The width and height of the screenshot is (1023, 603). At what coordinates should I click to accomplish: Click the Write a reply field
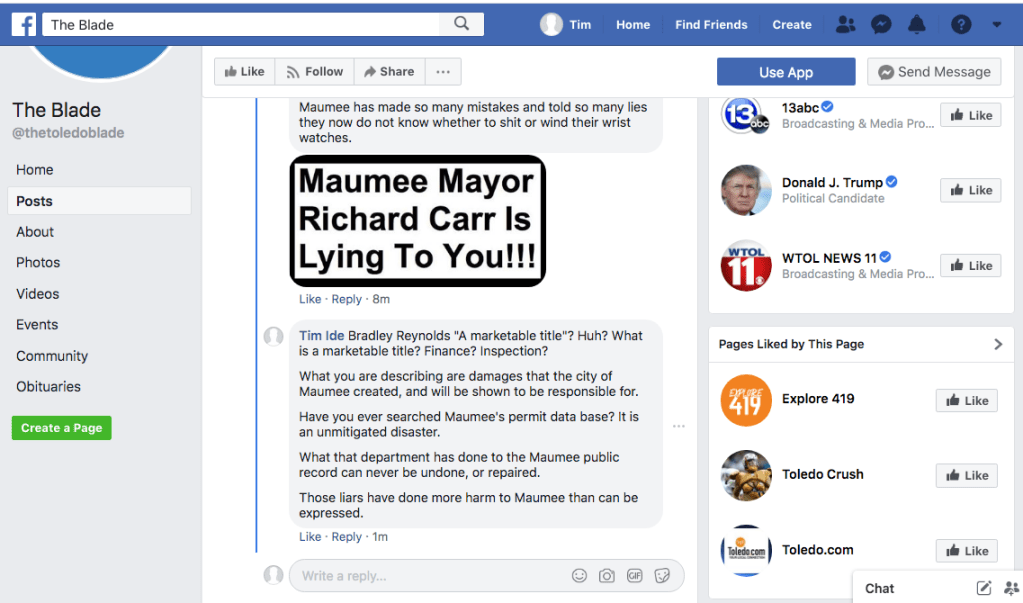pos(430,576)
